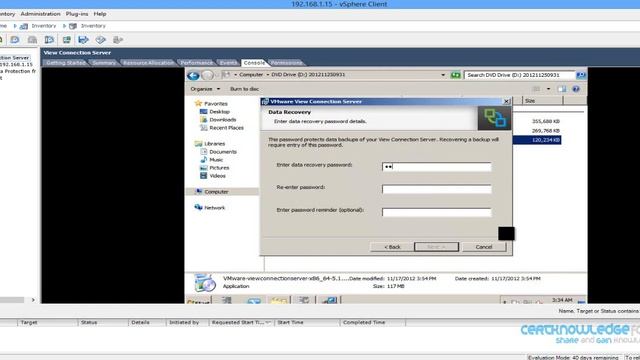Select Network in navigation pane

pyautogui.click(x=214, y=208)
